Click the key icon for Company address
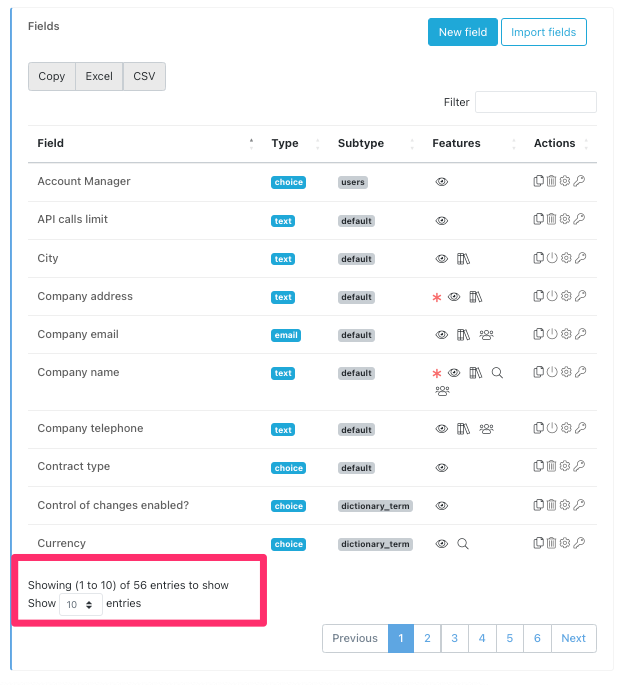 579,296
